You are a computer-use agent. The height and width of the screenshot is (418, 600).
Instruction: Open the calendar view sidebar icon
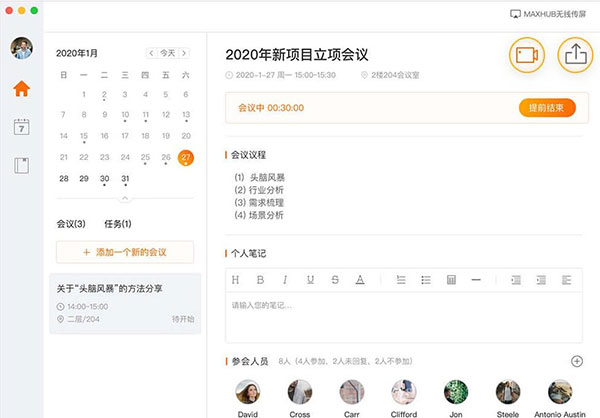point(21,127)
